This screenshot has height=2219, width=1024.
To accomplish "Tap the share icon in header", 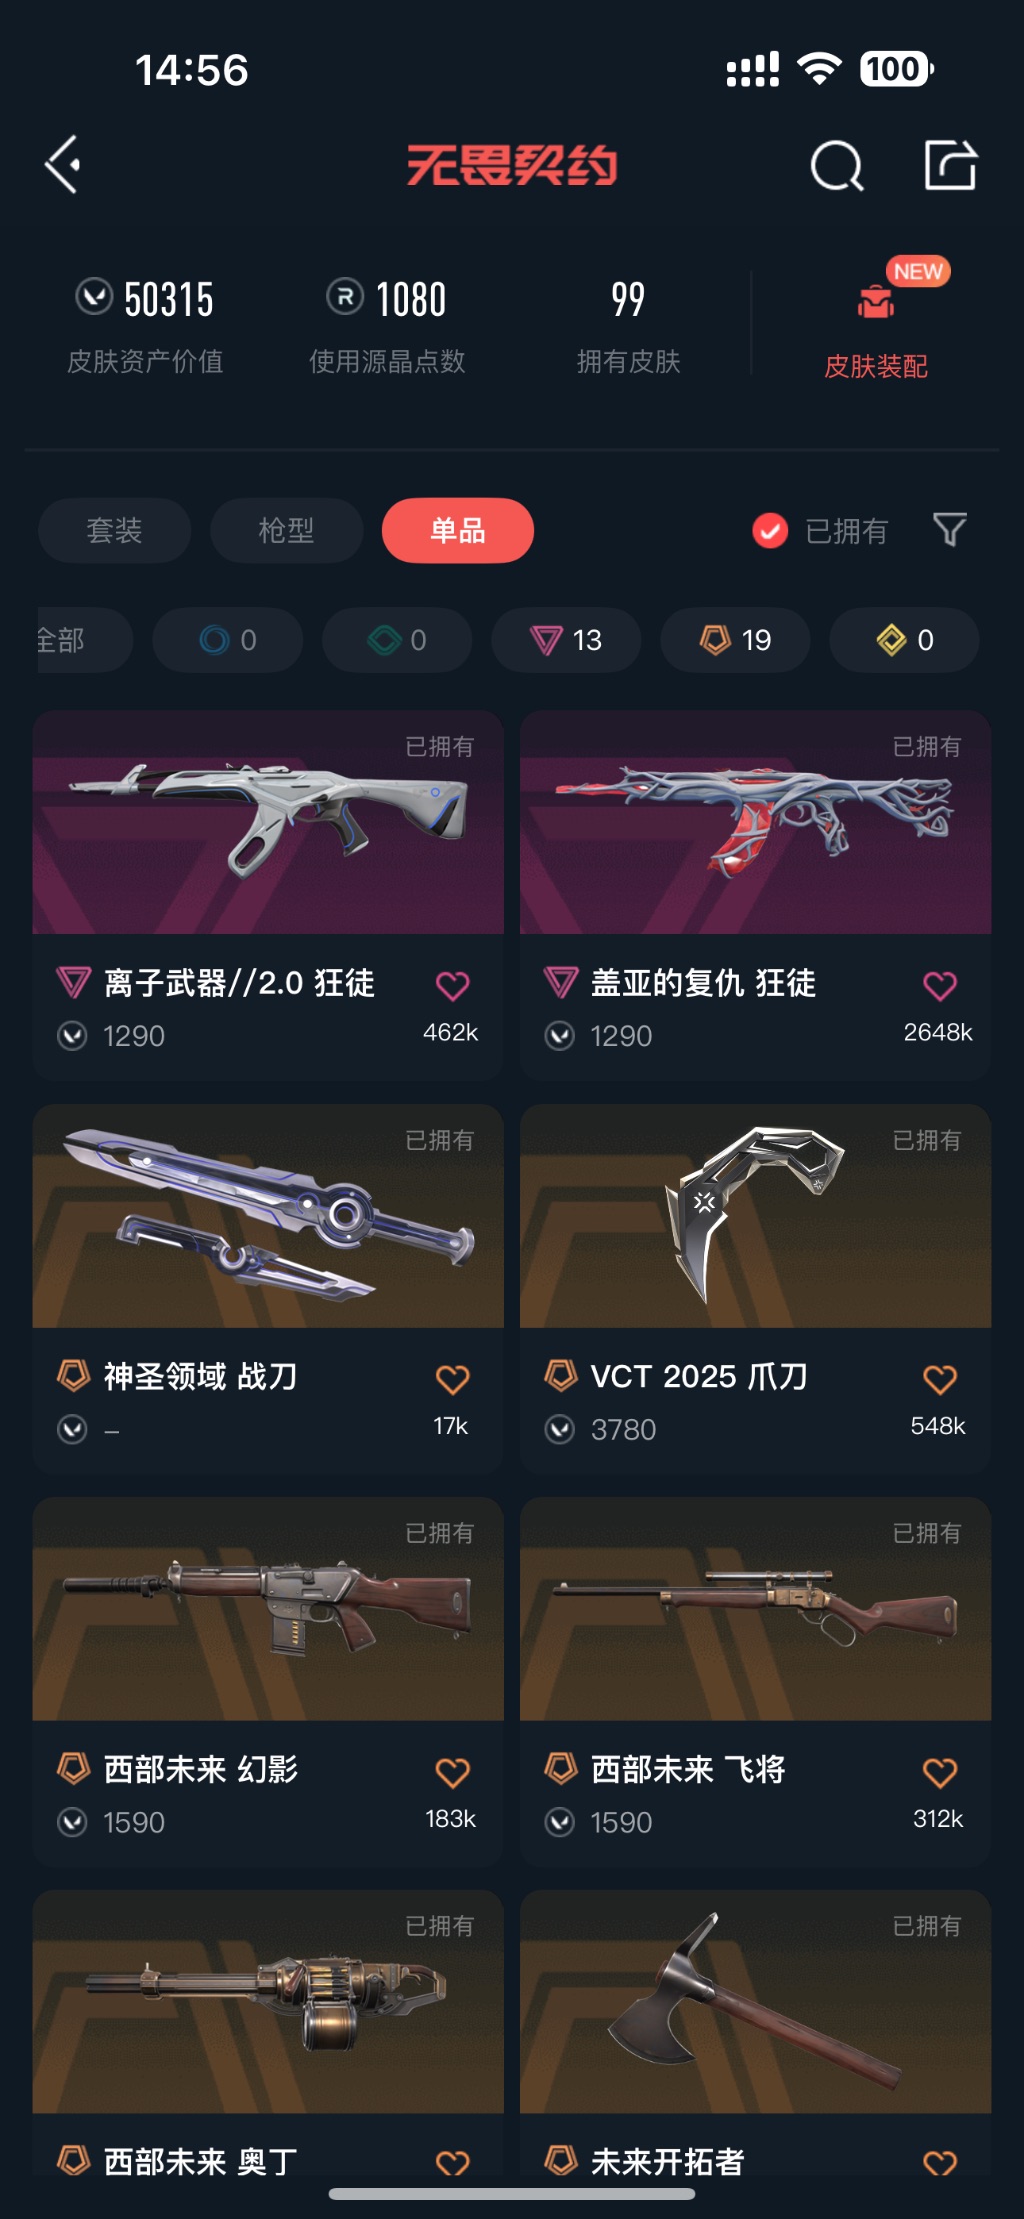I will coord(950,164).
